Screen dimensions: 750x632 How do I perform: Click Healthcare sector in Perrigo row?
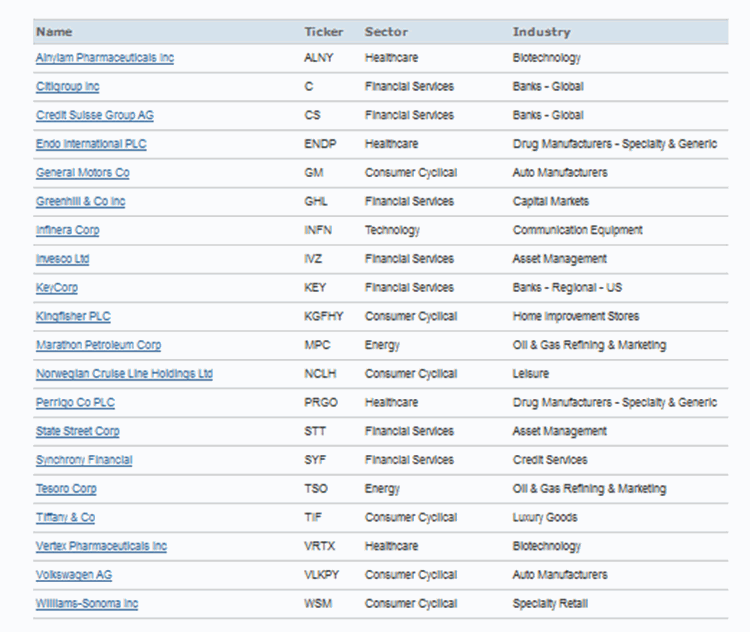pos(391,402)
